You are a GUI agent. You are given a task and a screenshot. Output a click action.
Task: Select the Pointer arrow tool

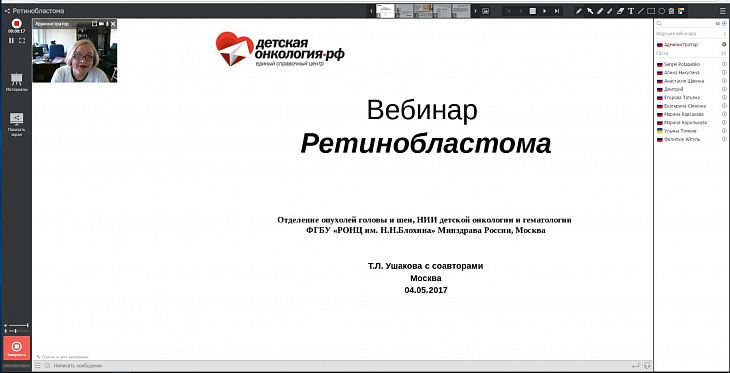pyautogui.click(x=590, y=11)
